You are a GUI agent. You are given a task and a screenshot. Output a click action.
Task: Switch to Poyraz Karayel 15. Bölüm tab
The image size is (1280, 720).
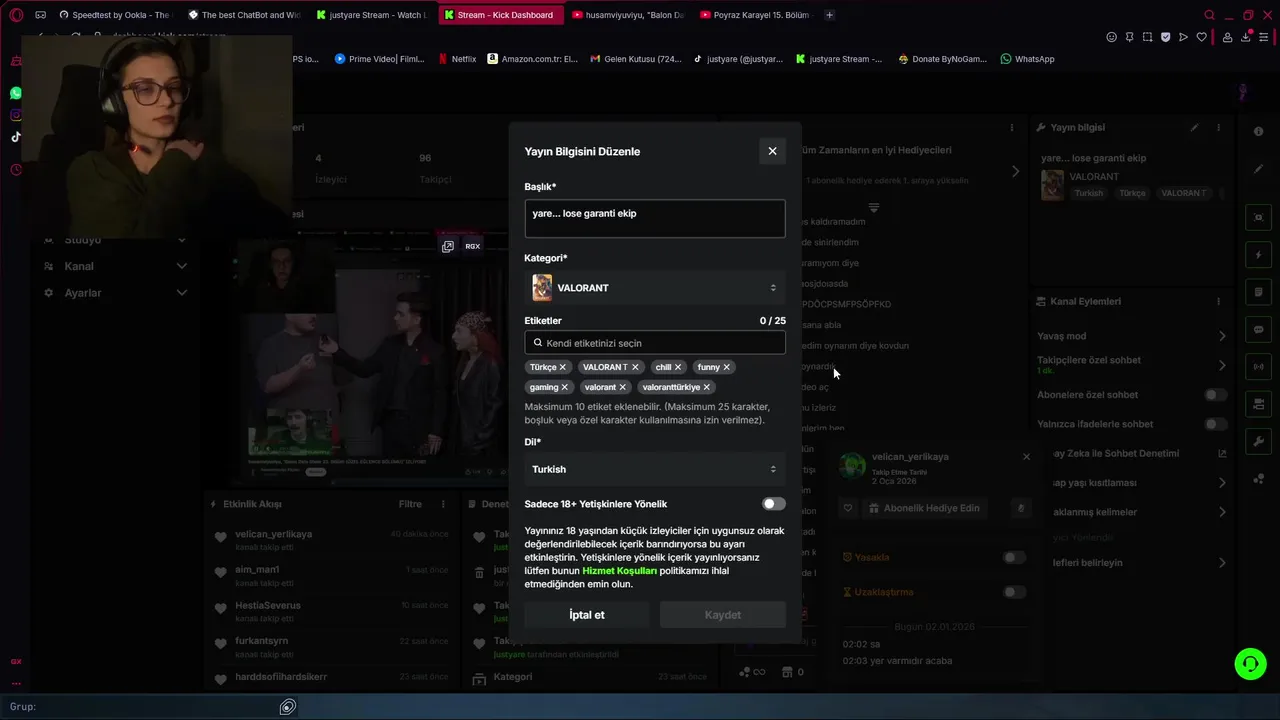click(757, 15)
